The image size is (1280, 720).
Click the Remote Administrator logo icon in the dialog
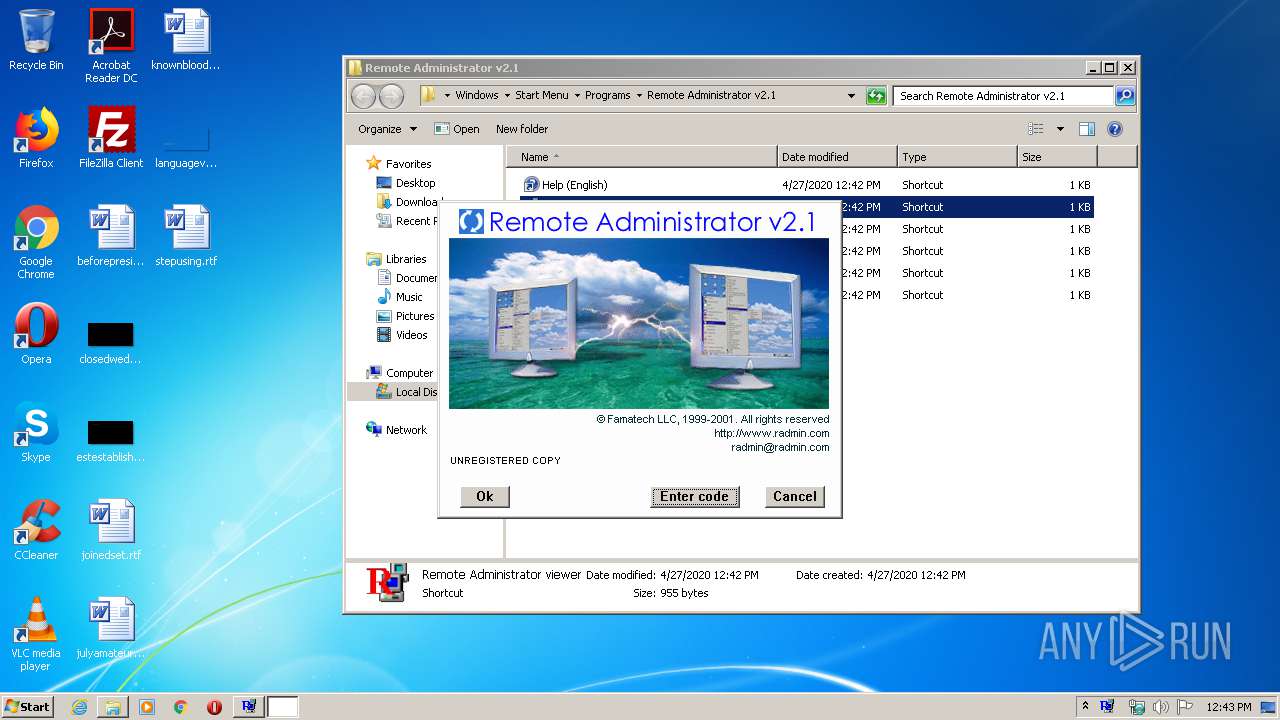(471, 221)
